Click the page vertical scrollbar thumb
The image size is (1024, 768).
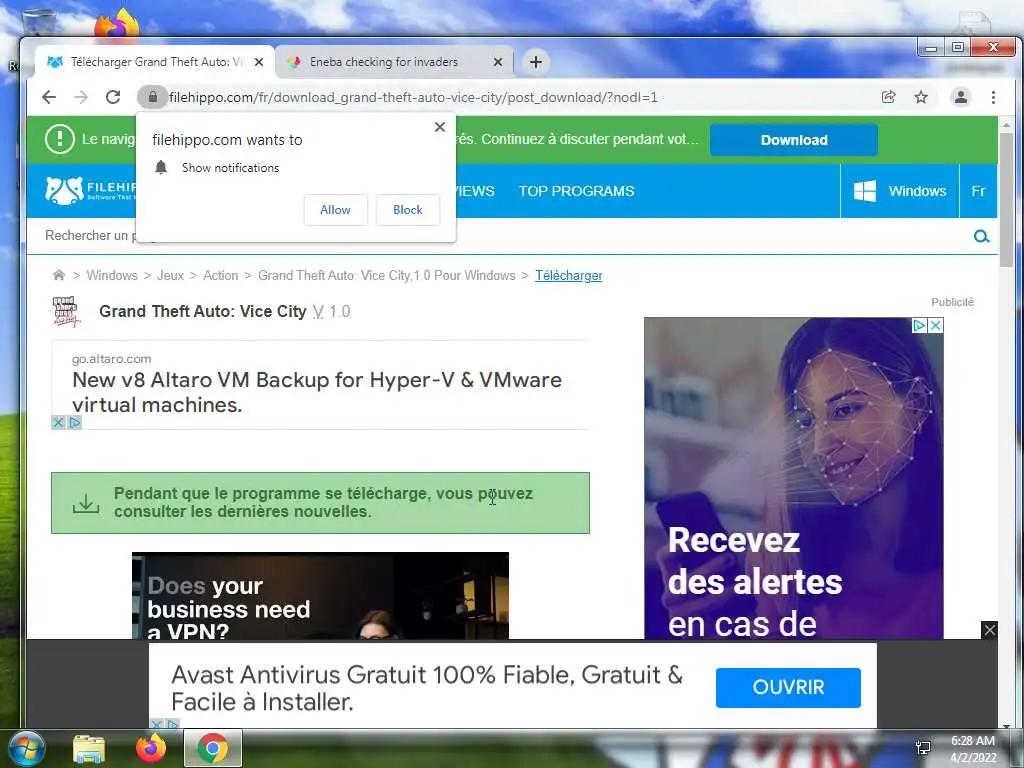click(1006, 199)
